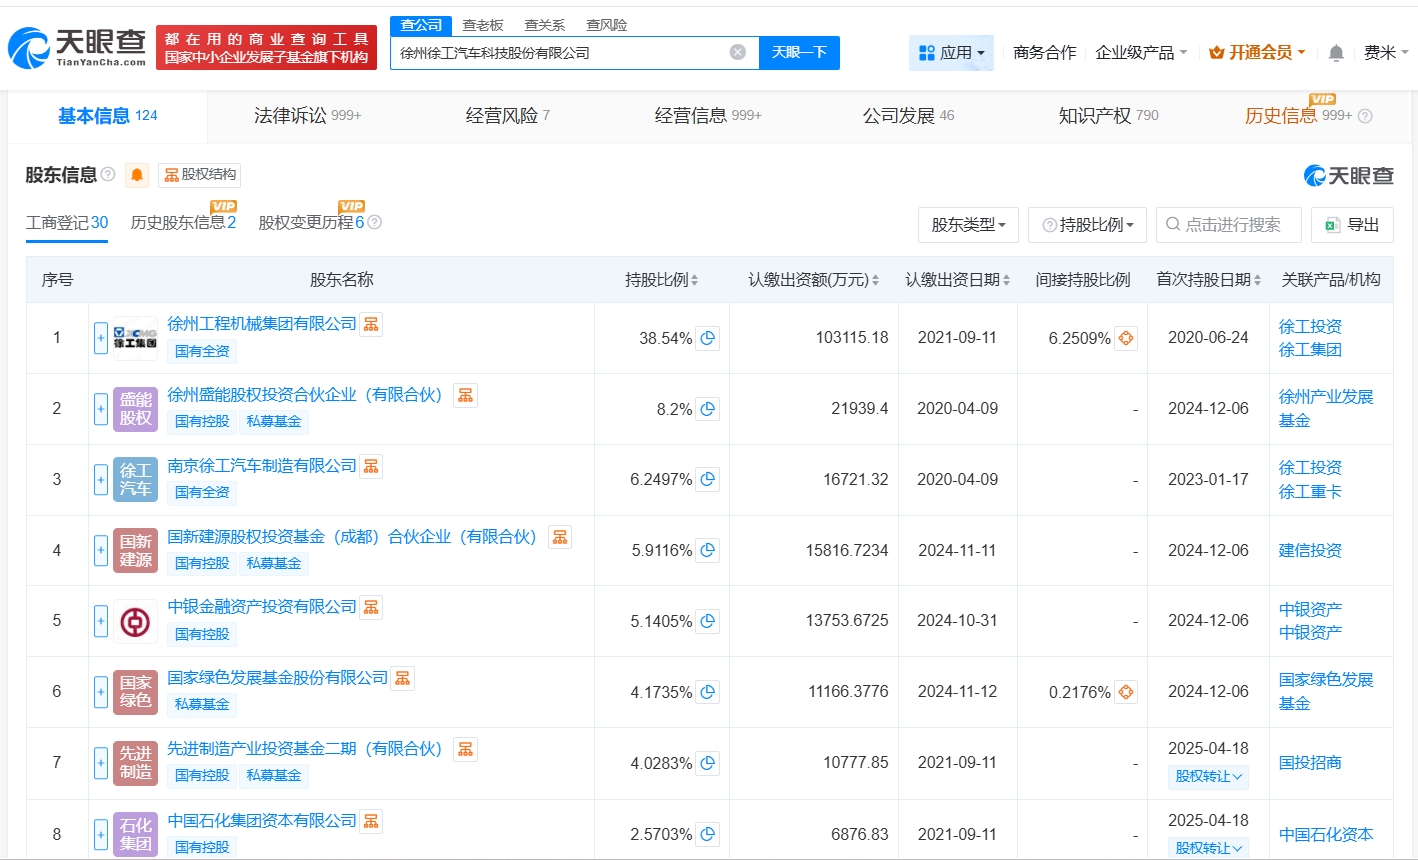Viewport: 1418px width, 860px height.
Task: Open the 股权结构 chart button
Action: pos(200,175)
